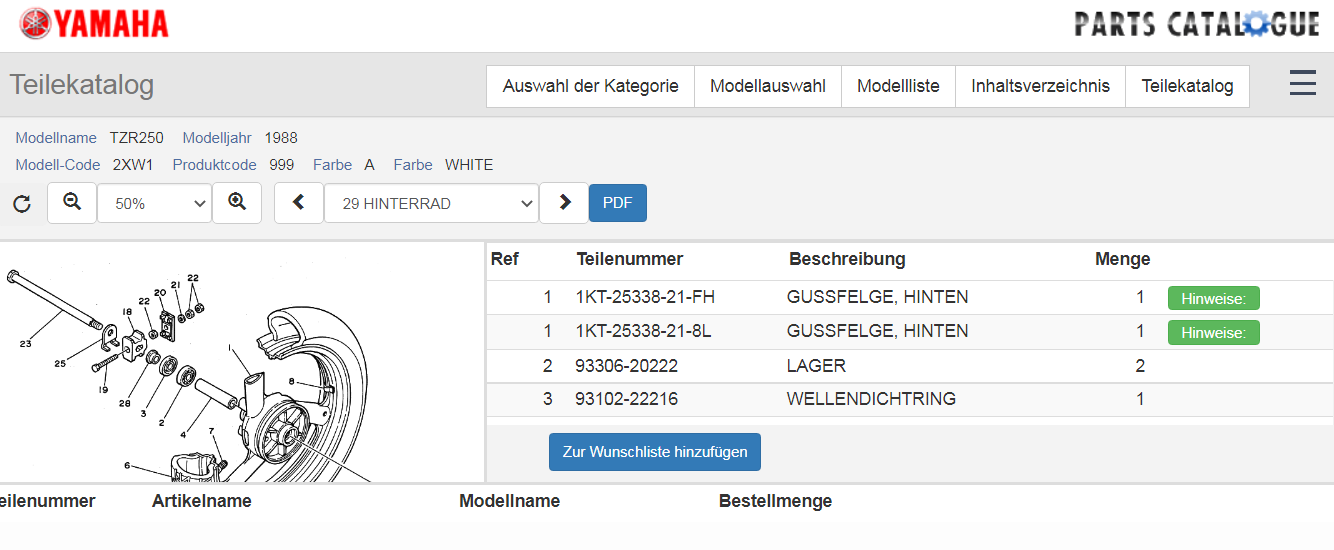Show Hinweise for part 1KT-25338-21-8L
This screenshot has height=550, width=1334.
click(x=1213, y=332)
